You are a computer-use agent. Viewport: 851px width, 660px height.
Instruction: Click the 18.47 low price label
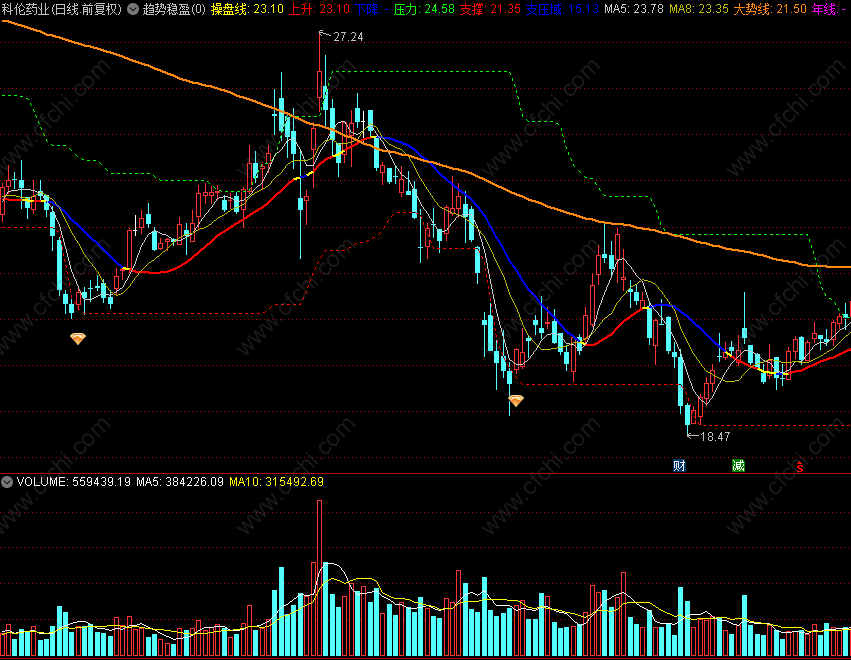click(715, 436)
